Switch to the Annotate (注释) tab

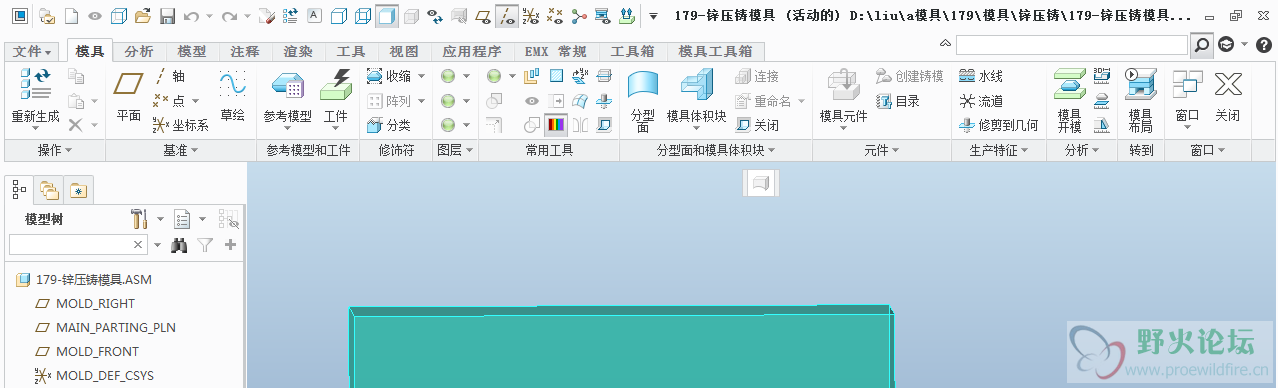click(245, 51)
